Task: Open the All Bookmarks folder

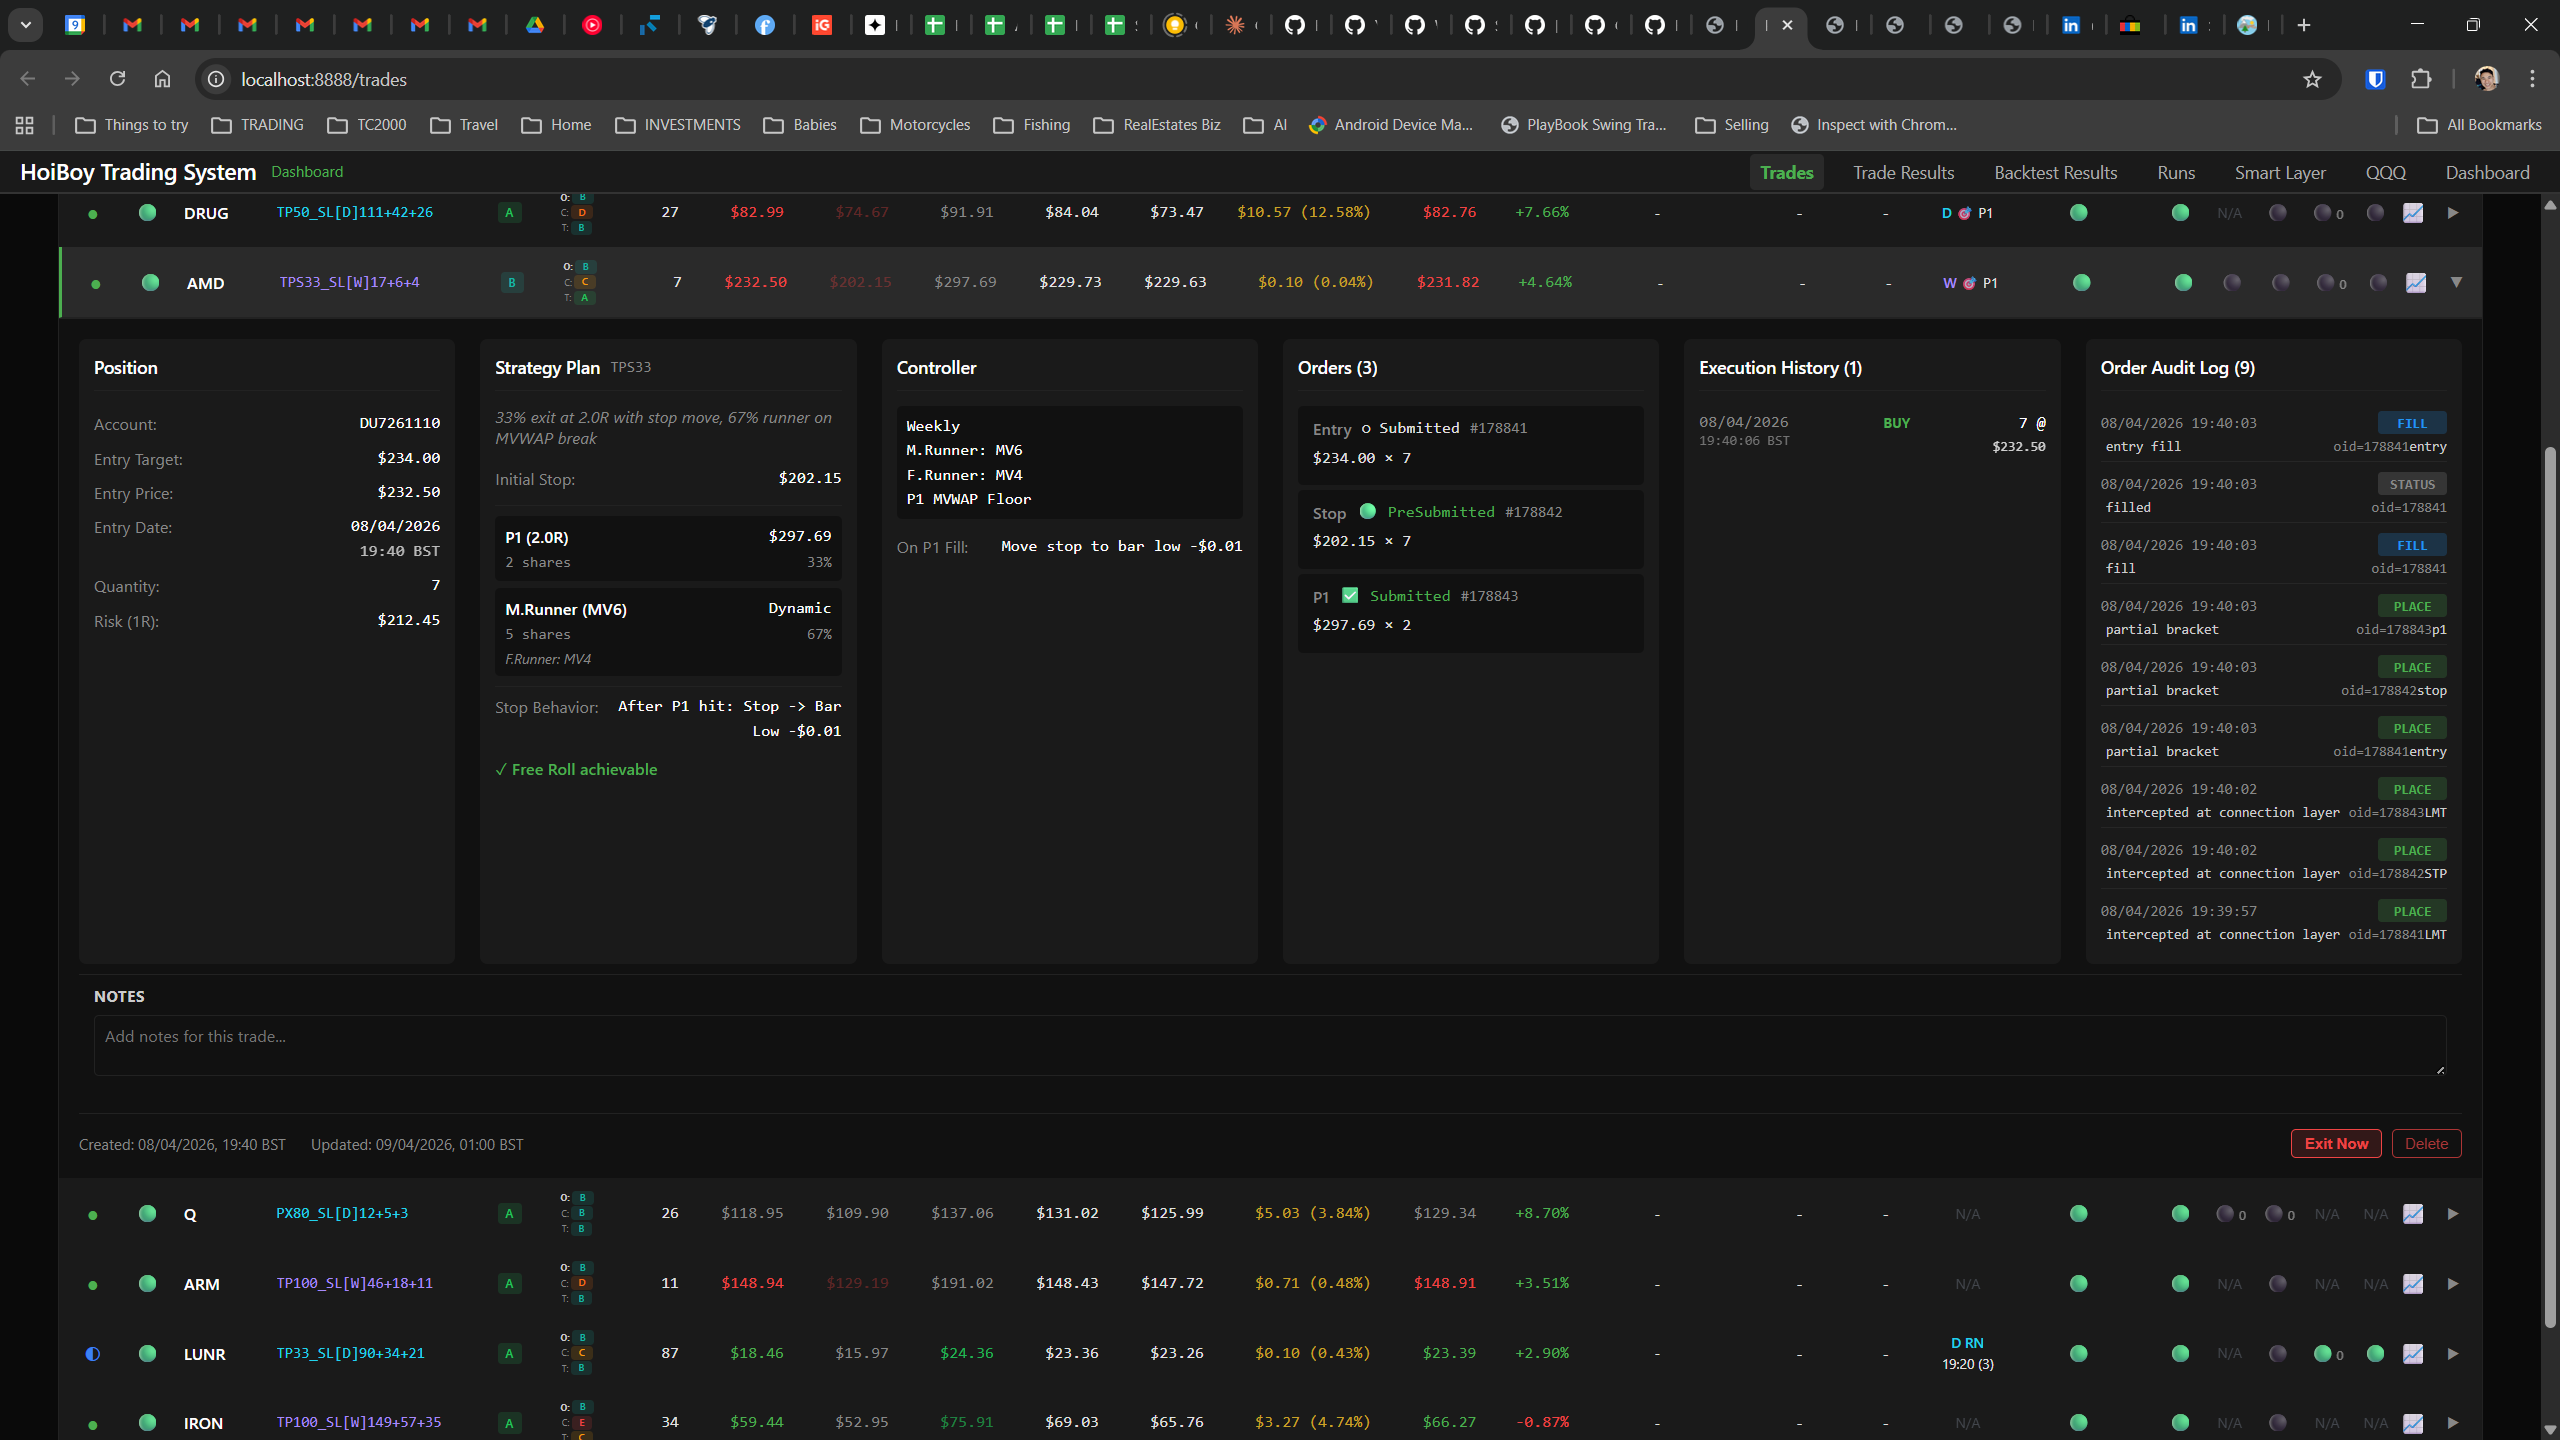Action: 2479,125
